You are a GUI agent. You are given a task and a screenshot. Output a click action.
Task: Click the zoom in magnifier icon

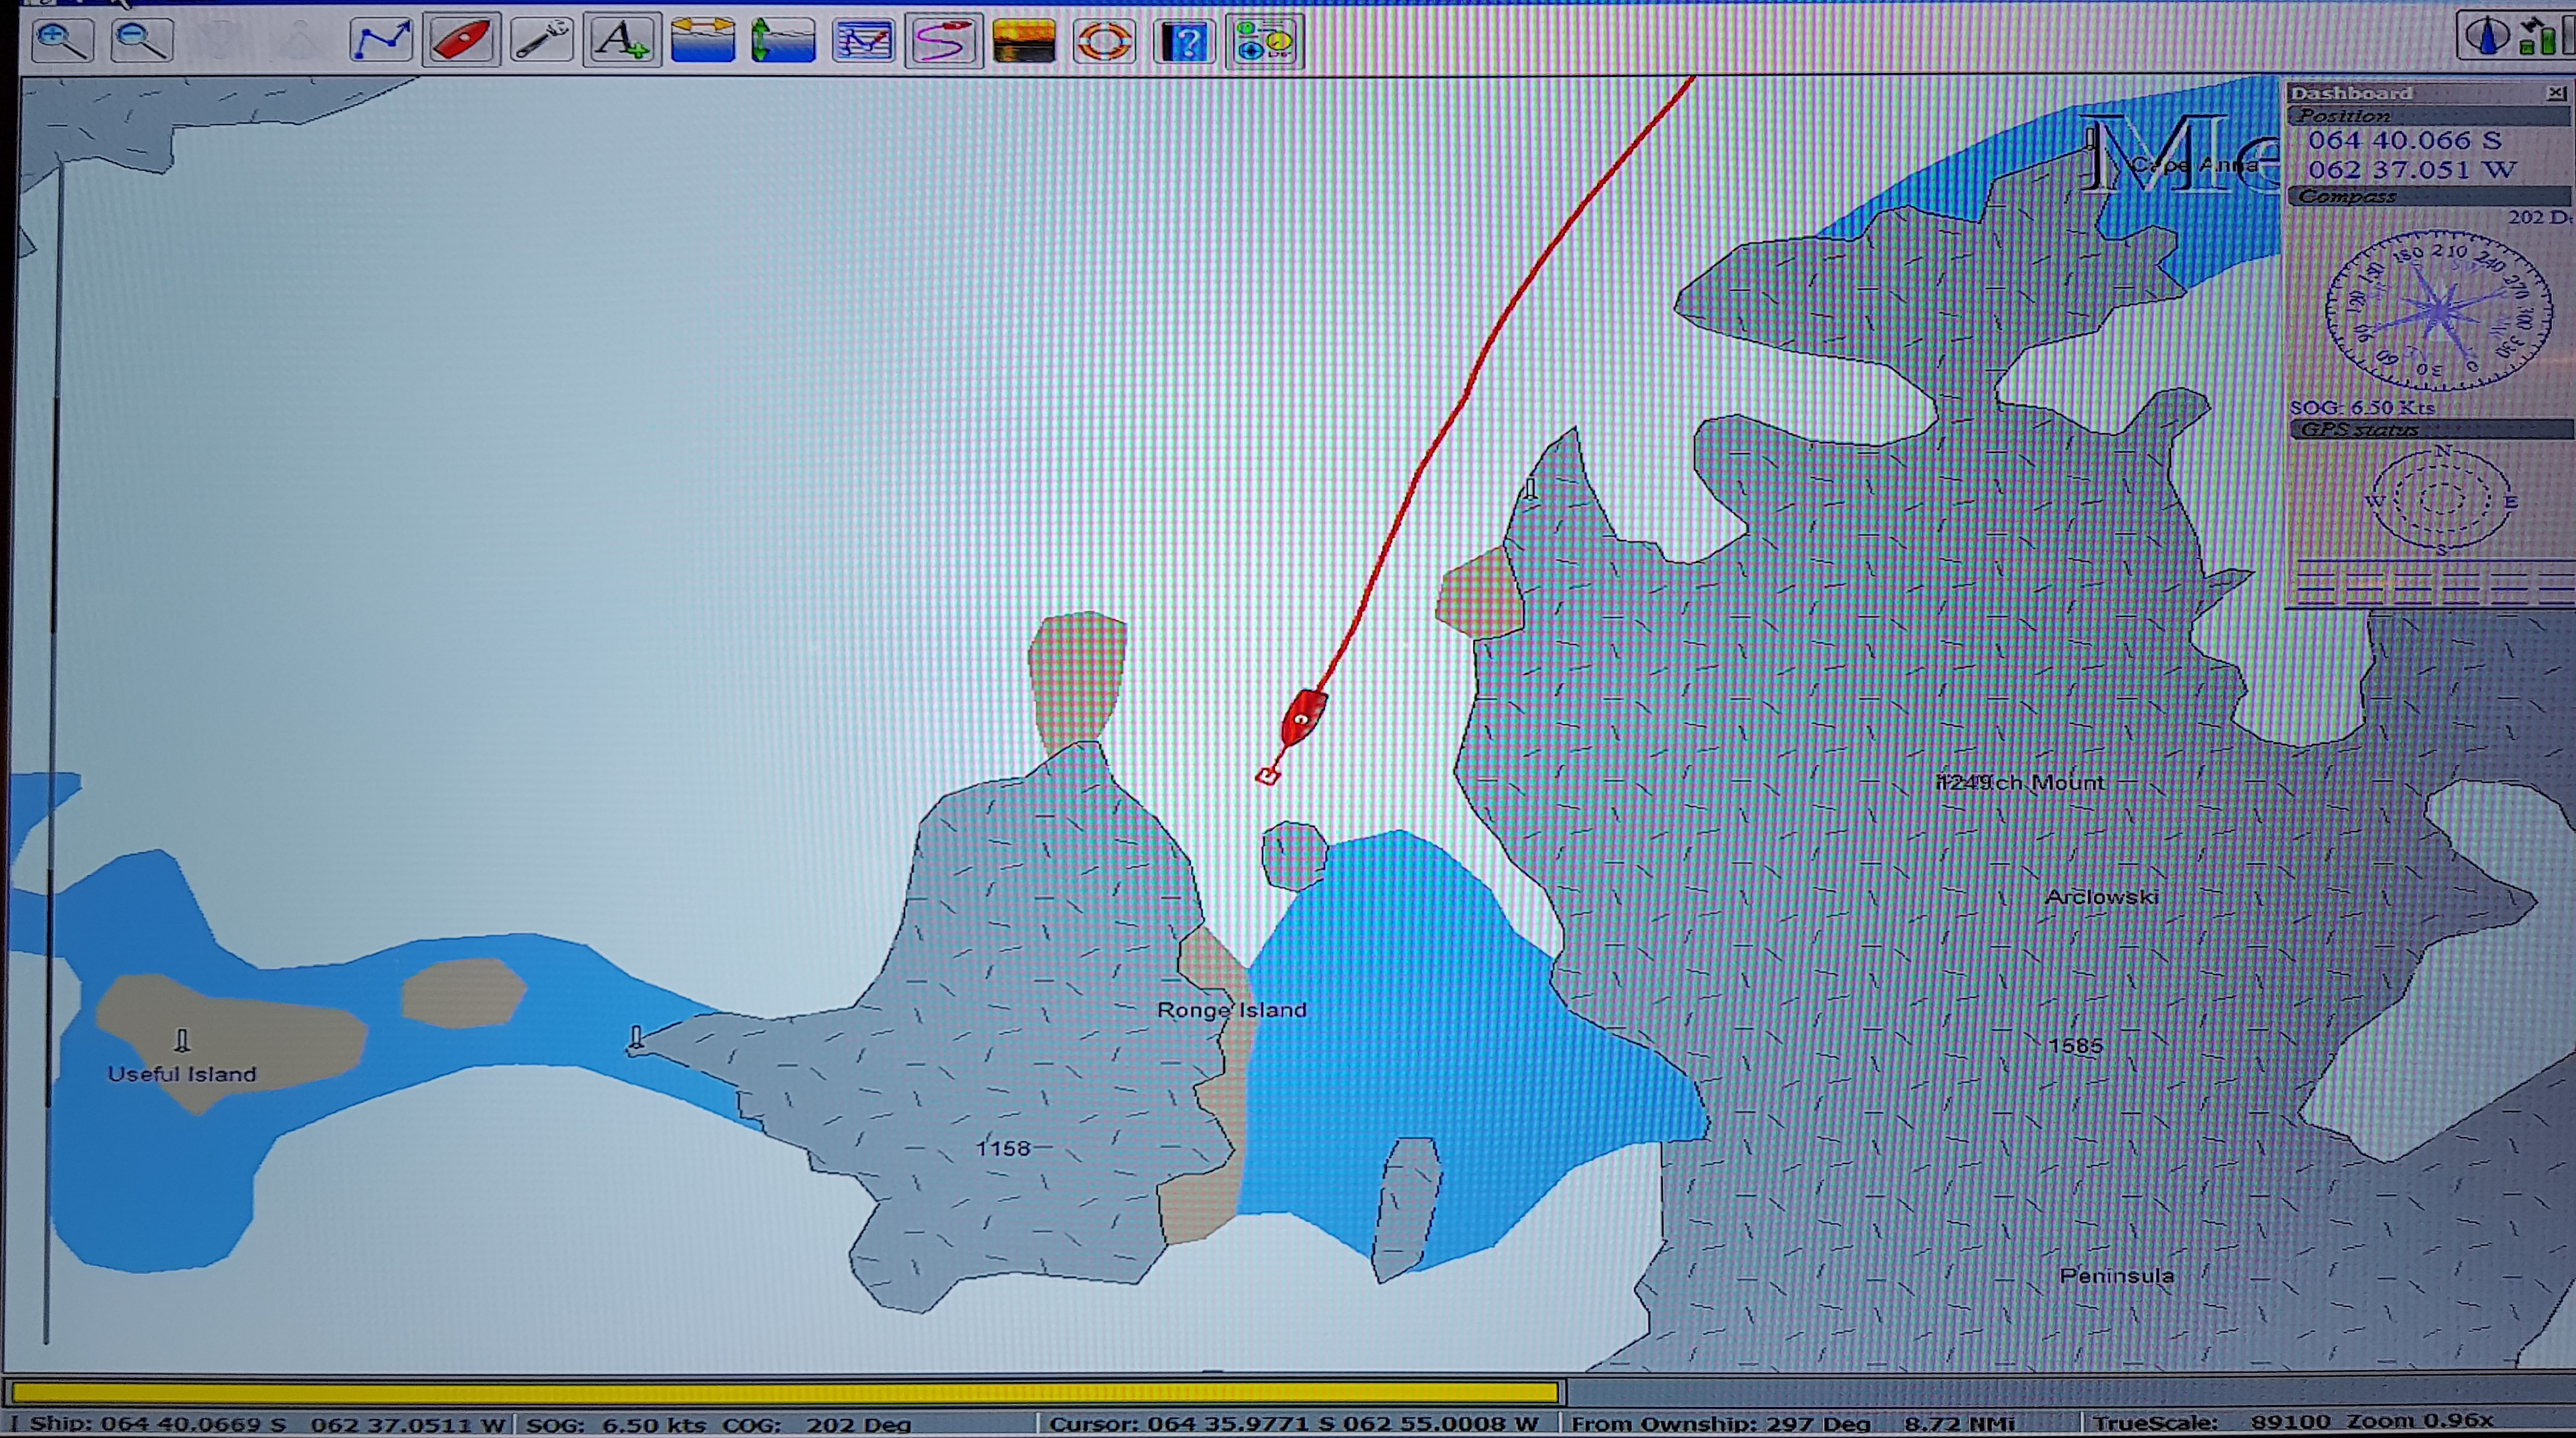tap(62, 41)
